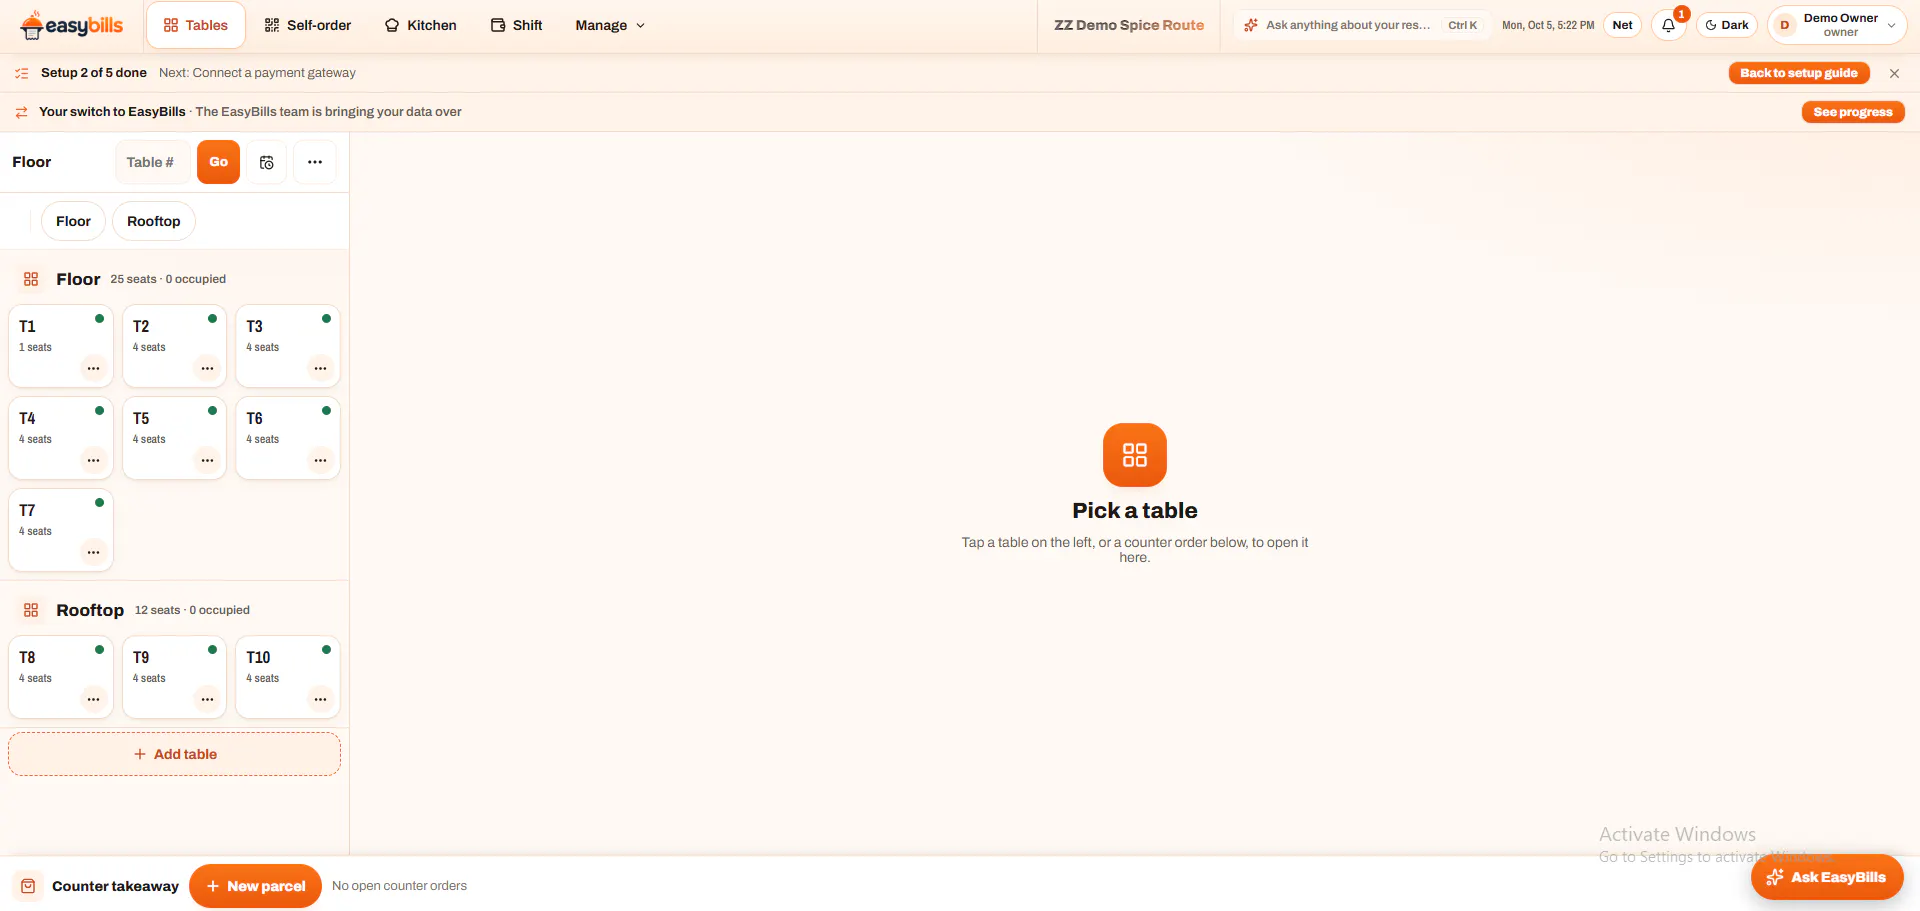Click the See progress button

1853,112
